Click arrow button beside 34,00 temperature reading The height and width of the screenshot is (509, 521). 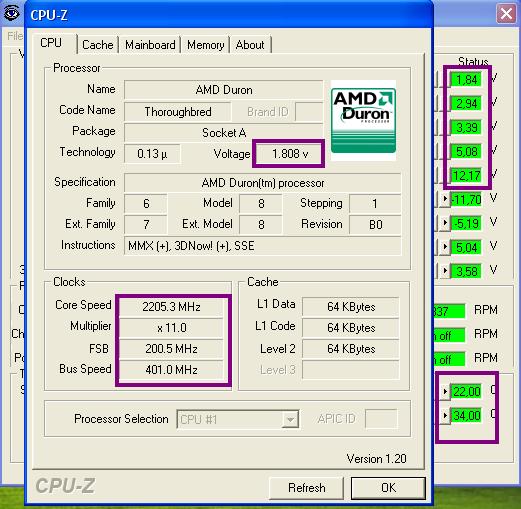click(x=445, y=415)
